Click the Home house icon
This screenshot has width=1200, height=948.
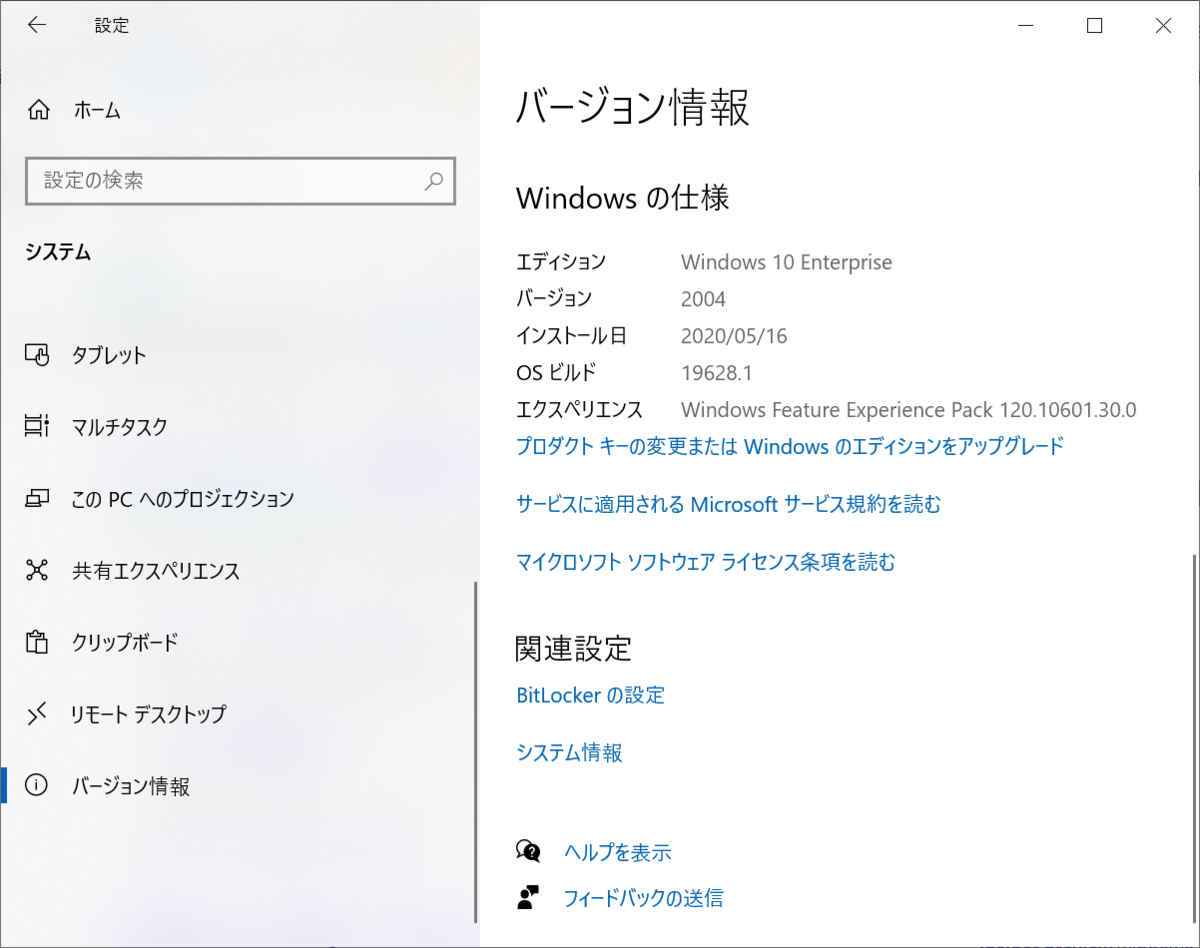37,110
